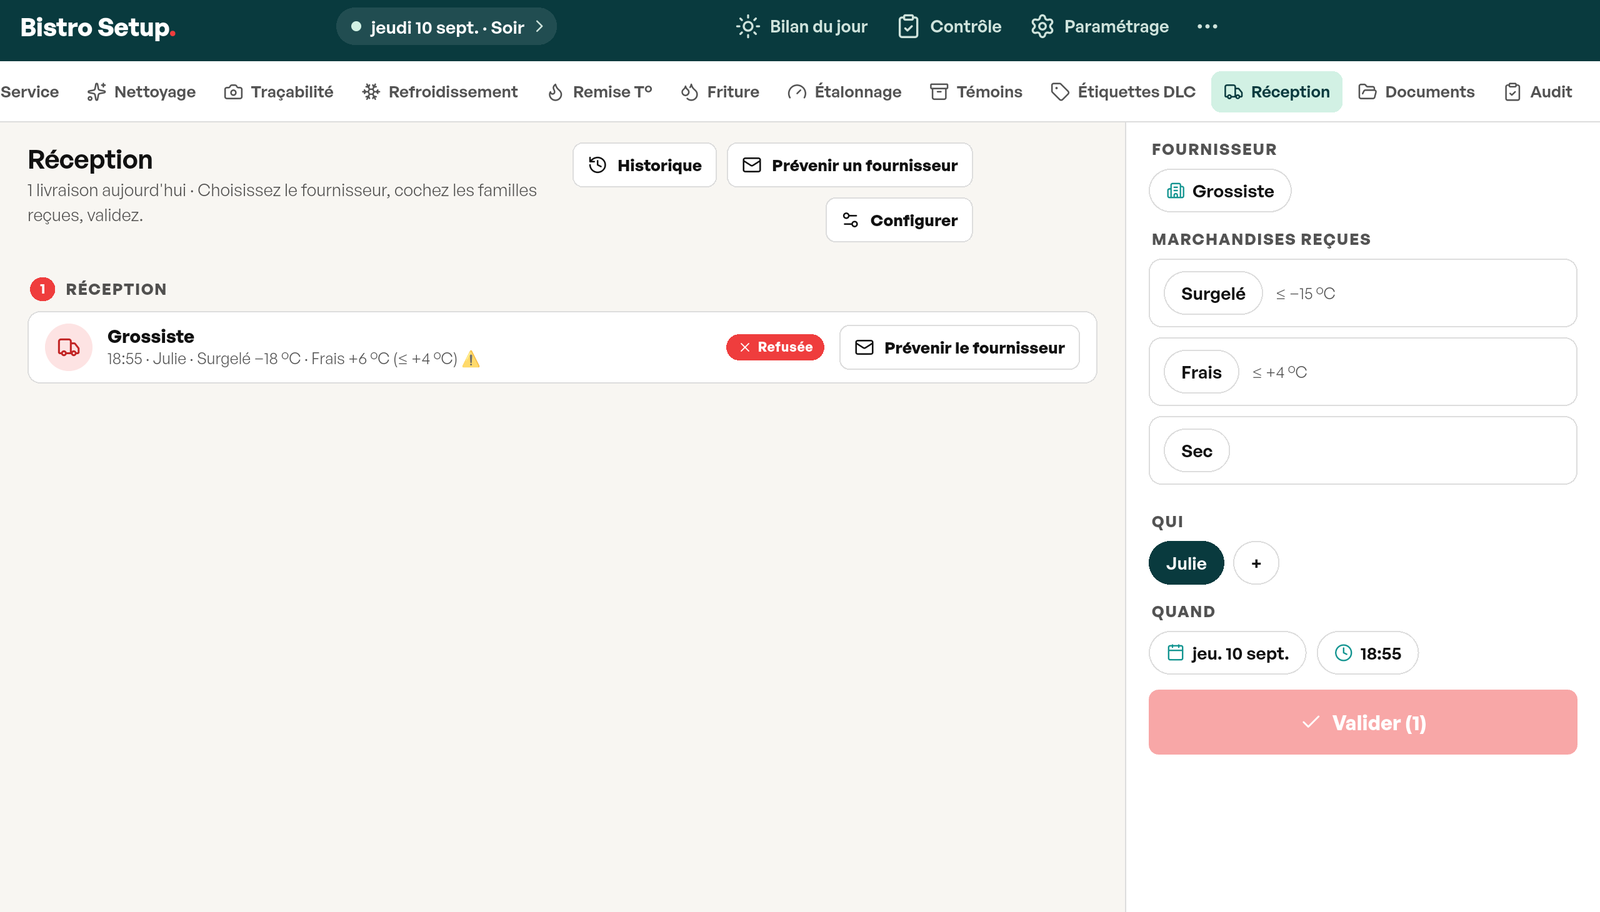Select the Grossiste supplier chip
Image resolution: width=1600 pixels, height=912 pixels.
1220,191
